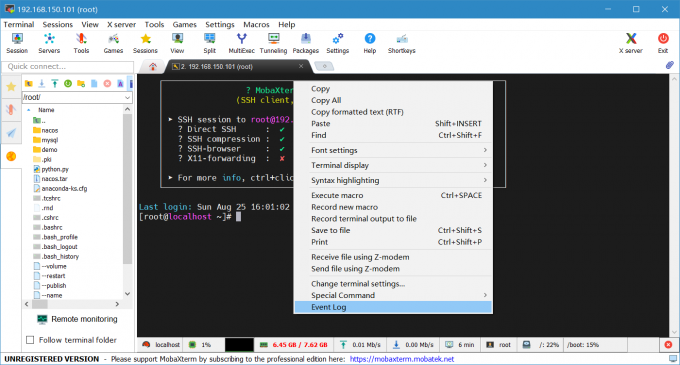
Task: Expand the /root/ path dropdown
Action: tap(128, 98)
